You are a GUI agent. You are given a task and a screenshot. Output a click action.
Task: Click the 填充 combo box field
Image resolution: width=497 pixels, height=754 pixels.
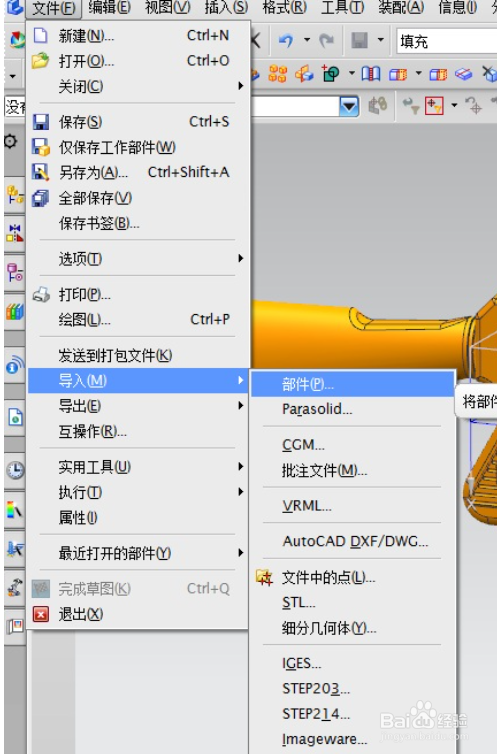tap(446, 41)
